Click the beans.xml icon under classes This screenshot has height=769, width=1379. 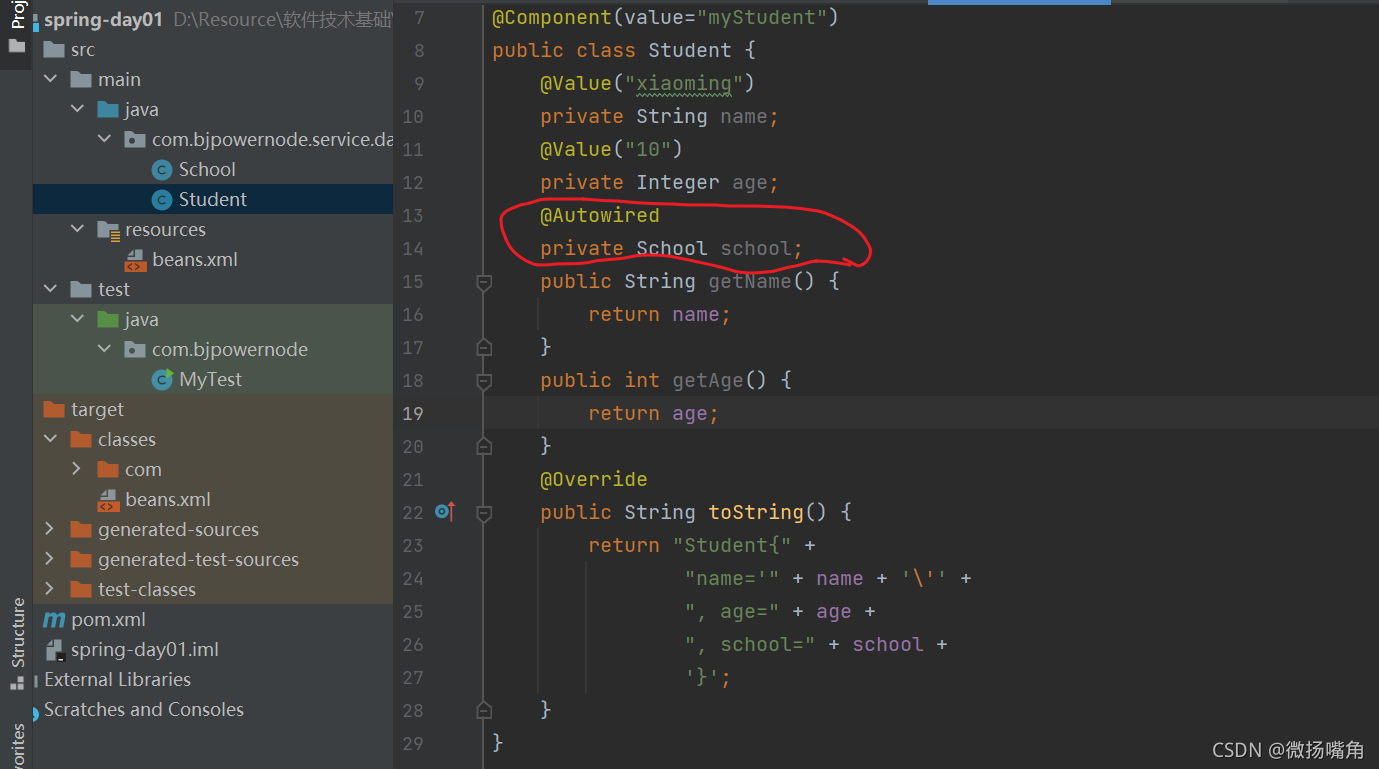coord(108,500)
